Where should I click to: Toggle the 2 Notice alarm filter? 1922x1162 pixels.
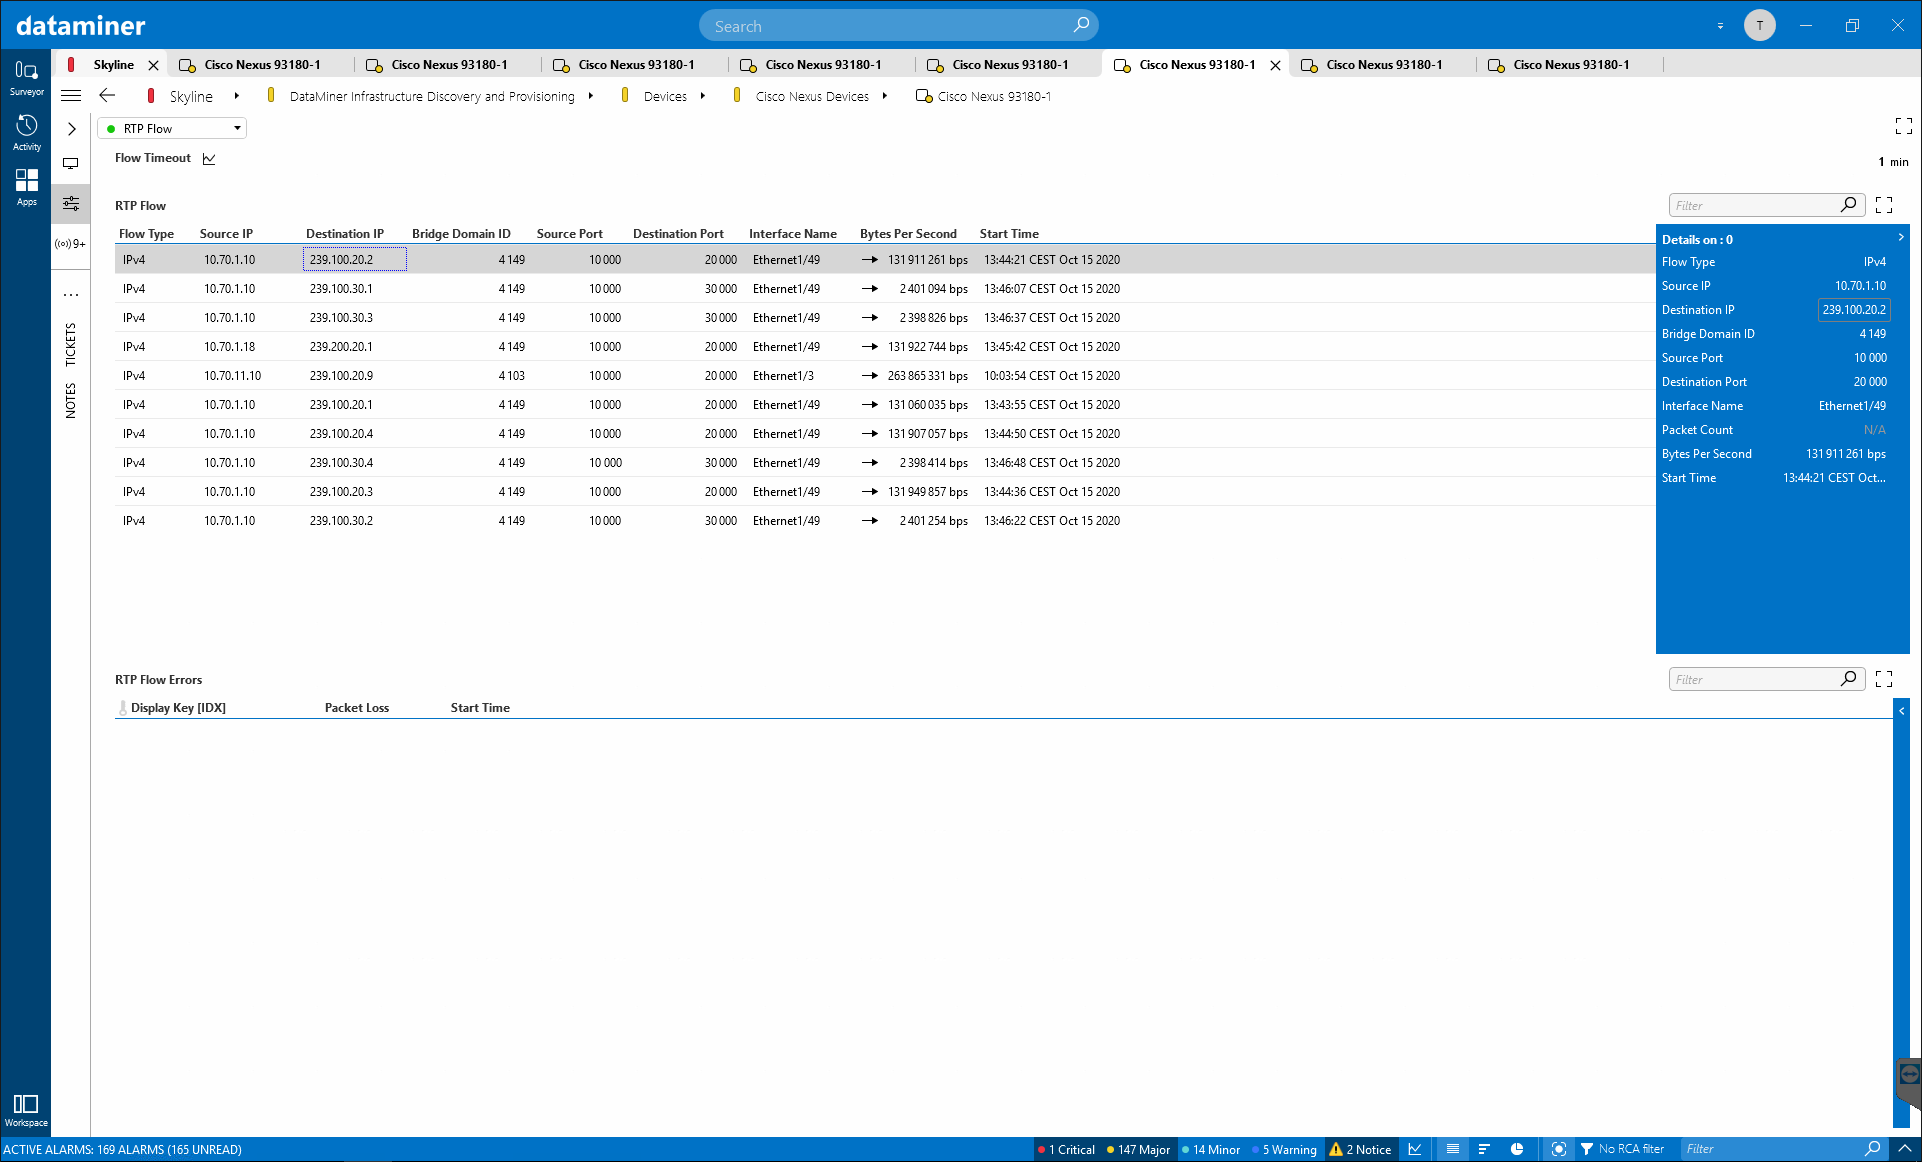(x=1360, y=1150)
